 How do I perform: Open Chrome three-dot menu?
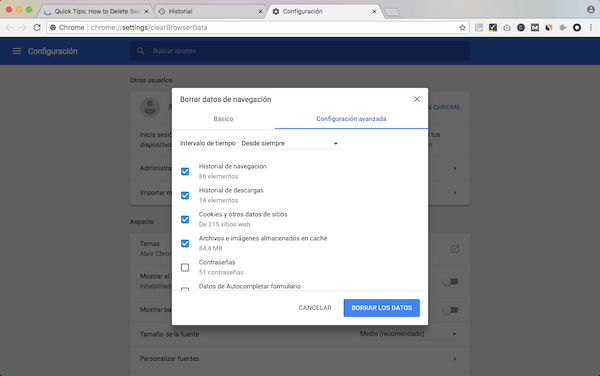[591, 28]
